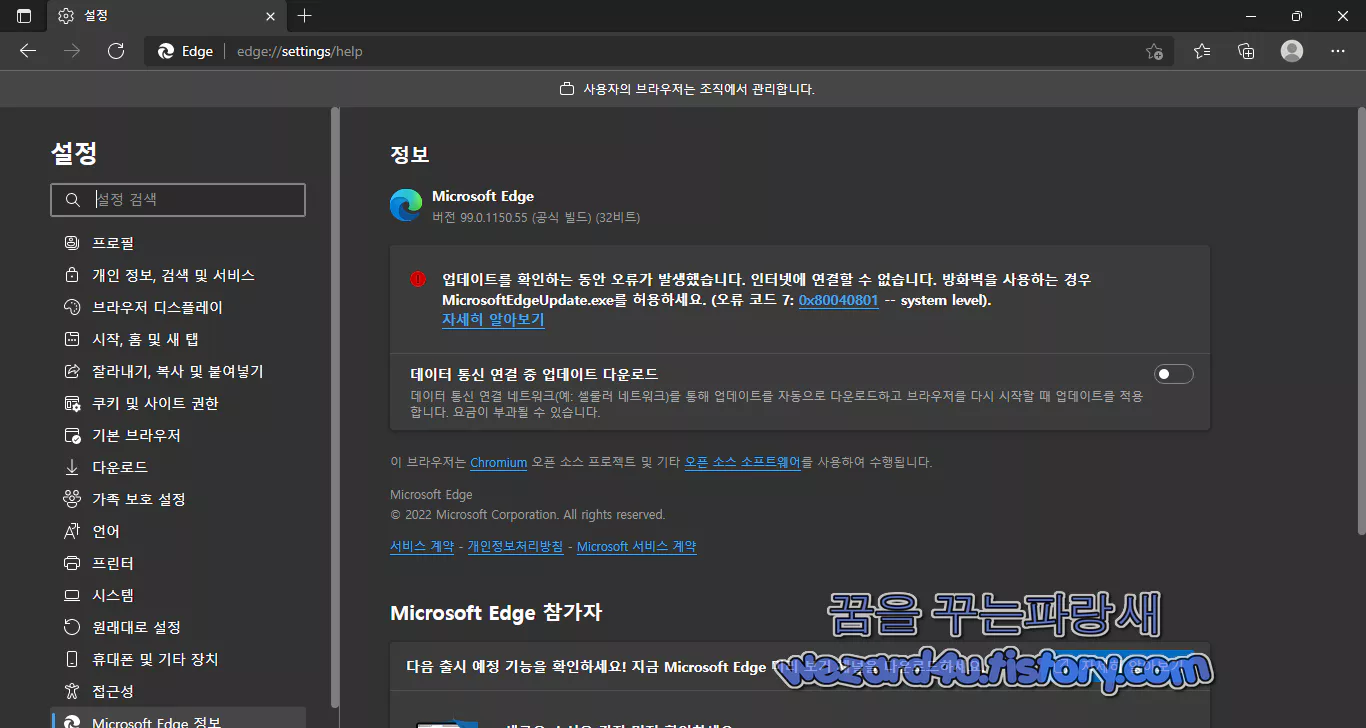Toggle 데이터 통신 연결 중 업데이트 다운로드 switch
1366x728 pixels.
click(x=1174, y=374)
